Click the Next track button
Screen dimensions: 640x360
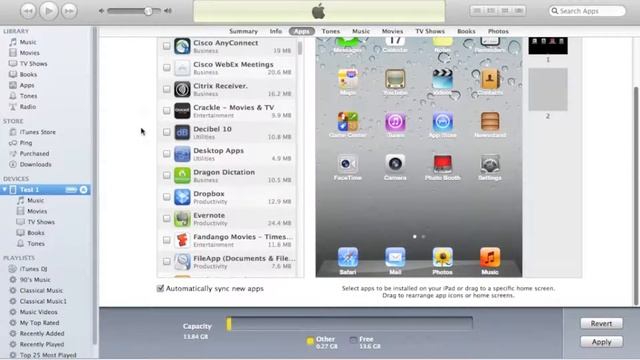pyautogui.click(x=69, y=11)
